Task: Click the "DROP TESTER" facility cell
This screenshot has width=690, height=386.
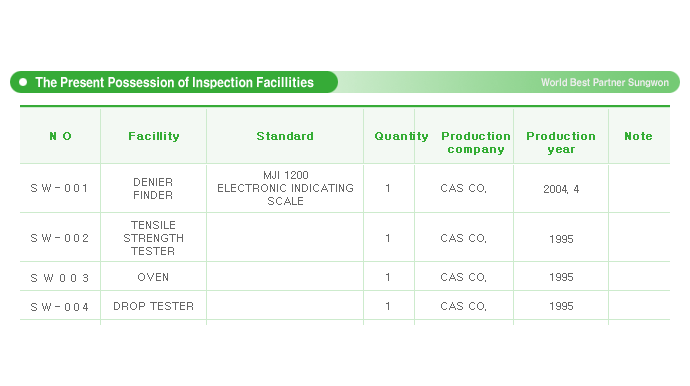Action: [x=153, y=306]
